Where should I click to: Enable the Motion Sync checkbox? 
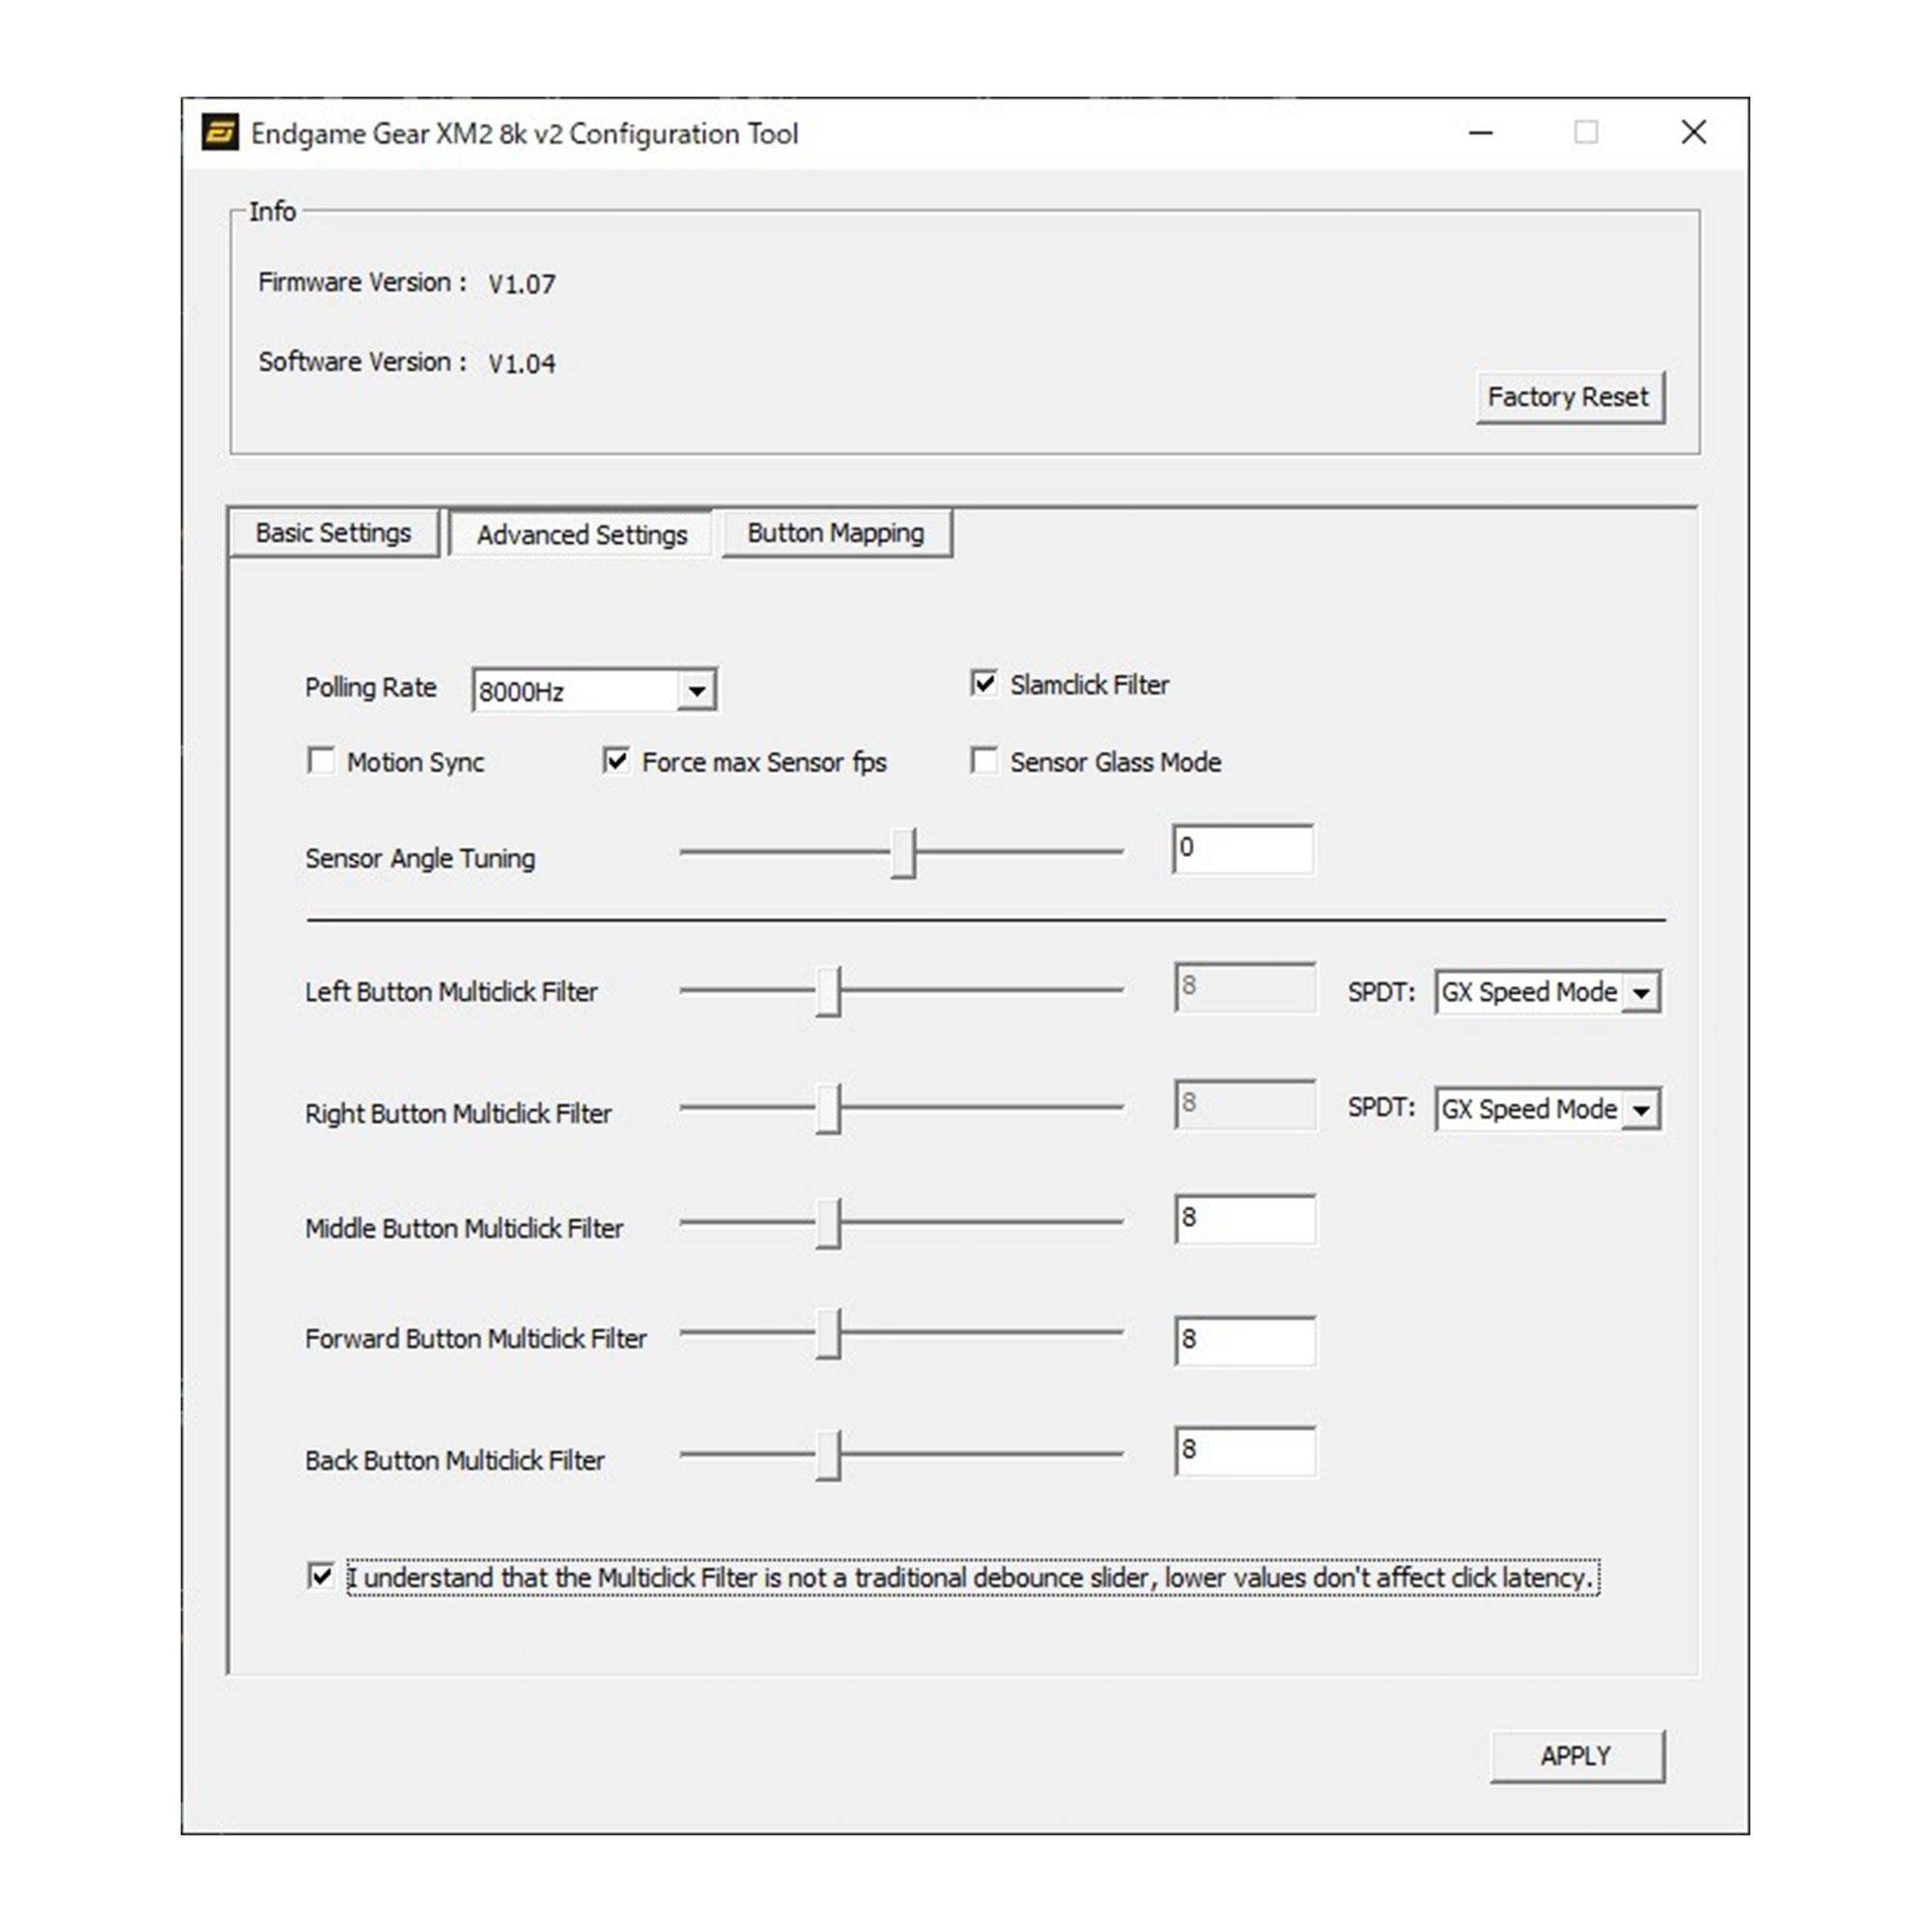click(321, 761)
